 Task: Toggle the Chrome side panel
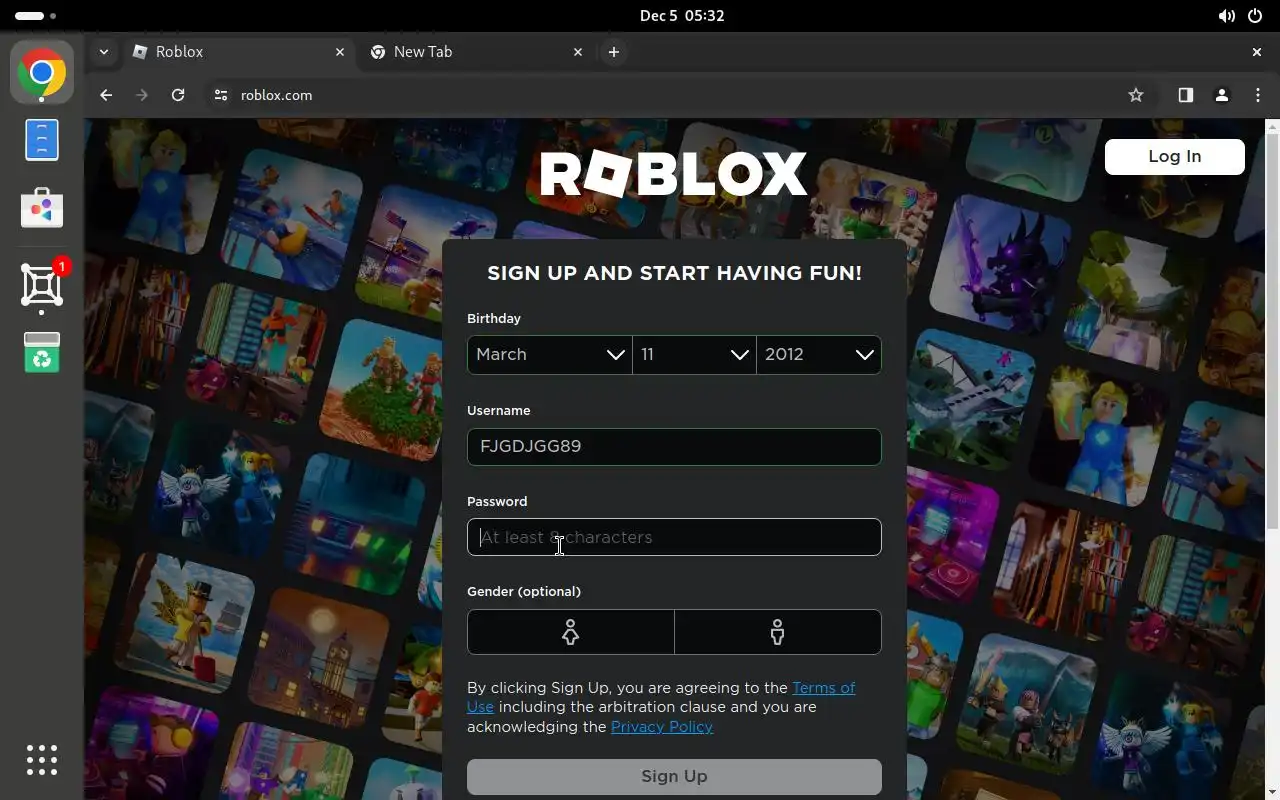coord(1185,95)
